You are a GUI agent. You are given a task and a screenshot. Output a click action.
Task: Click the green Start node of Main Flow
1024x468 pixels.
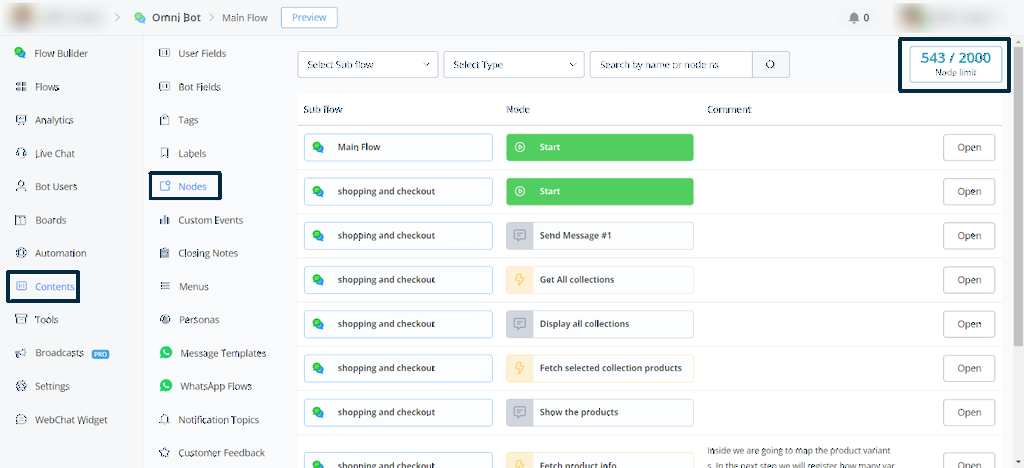600,148
